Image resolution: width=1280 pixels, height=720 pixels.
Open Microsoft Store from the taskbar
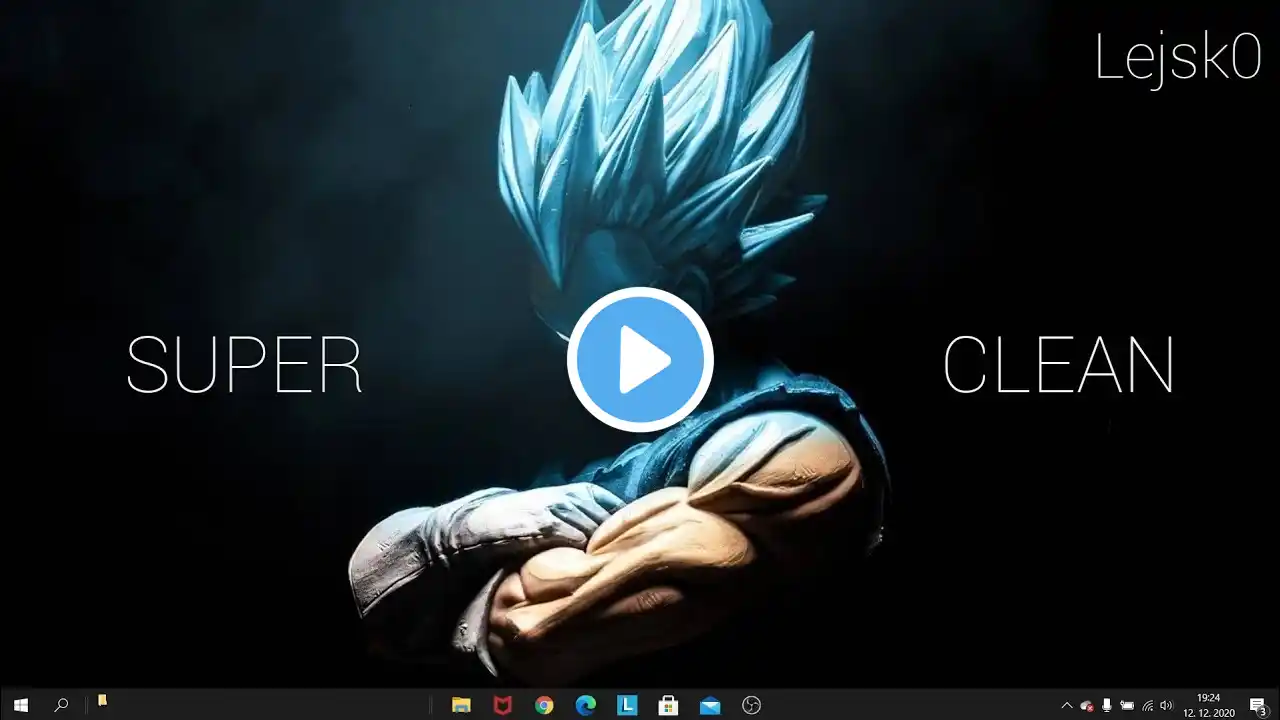click(668, 705)
